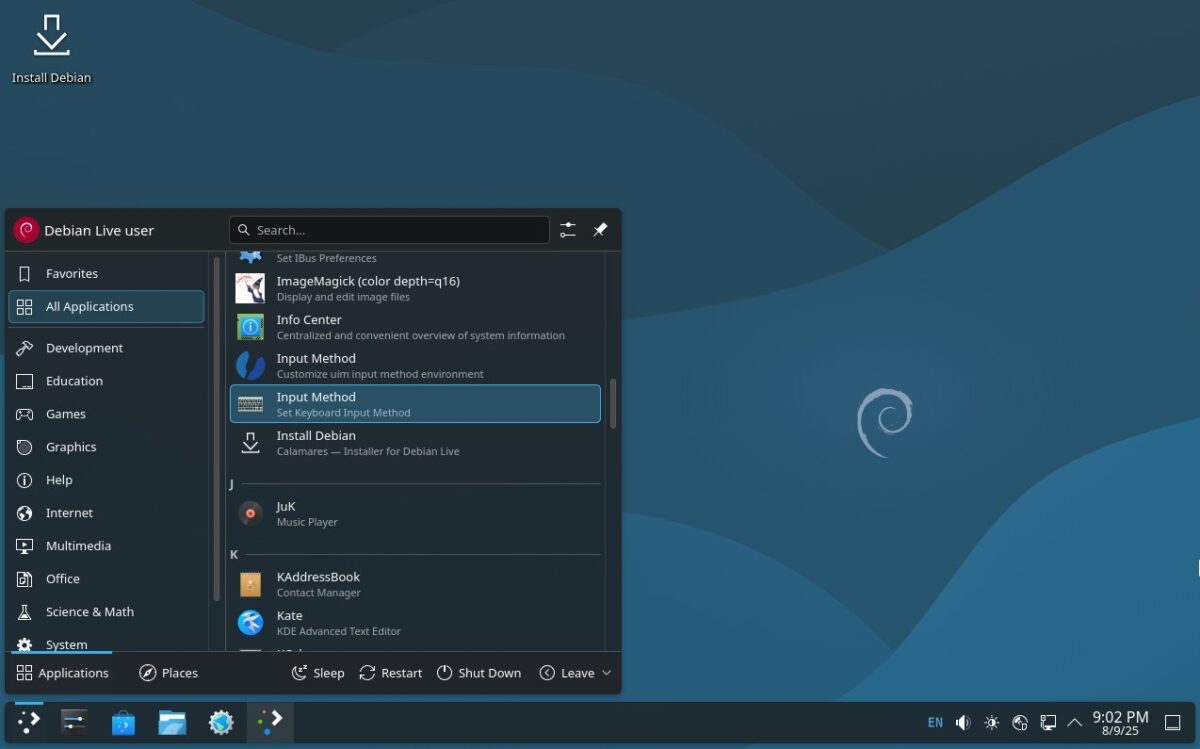Click the Show Desktop taskbar button

(1174, 722)
